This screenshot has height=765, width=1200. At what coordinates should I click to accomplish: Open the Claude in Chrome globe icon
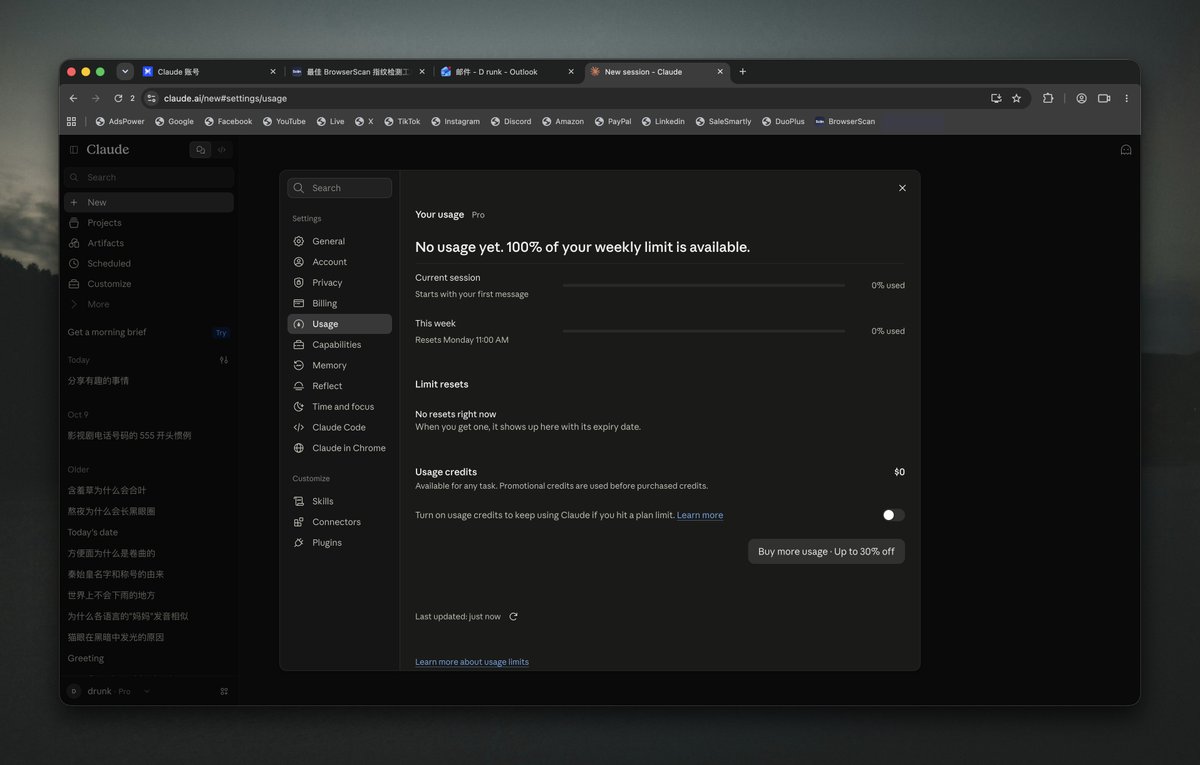pos(299,448)
